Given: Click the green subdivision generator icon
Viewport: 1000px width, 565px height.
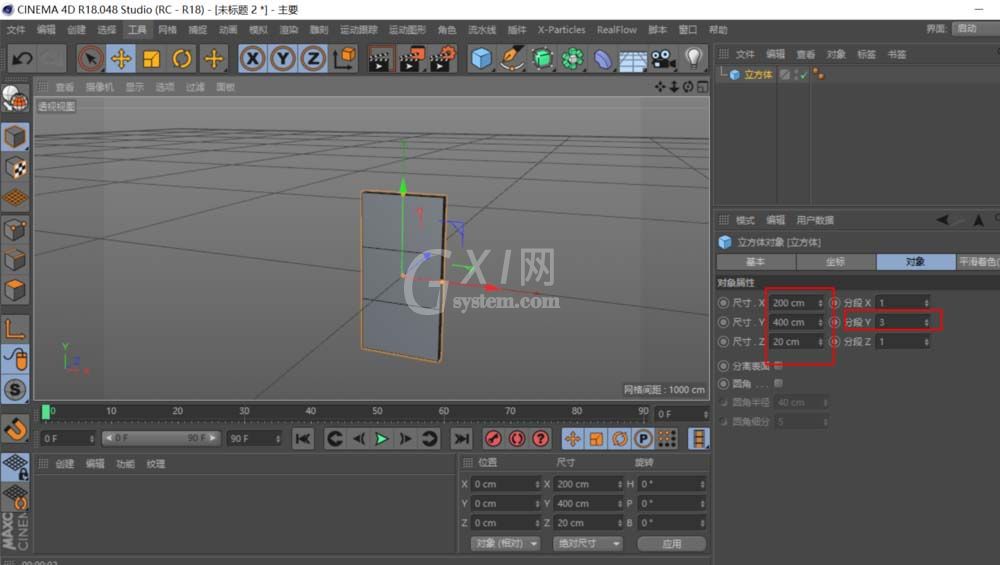Looking at the screenshot, I should pos(542,59).
